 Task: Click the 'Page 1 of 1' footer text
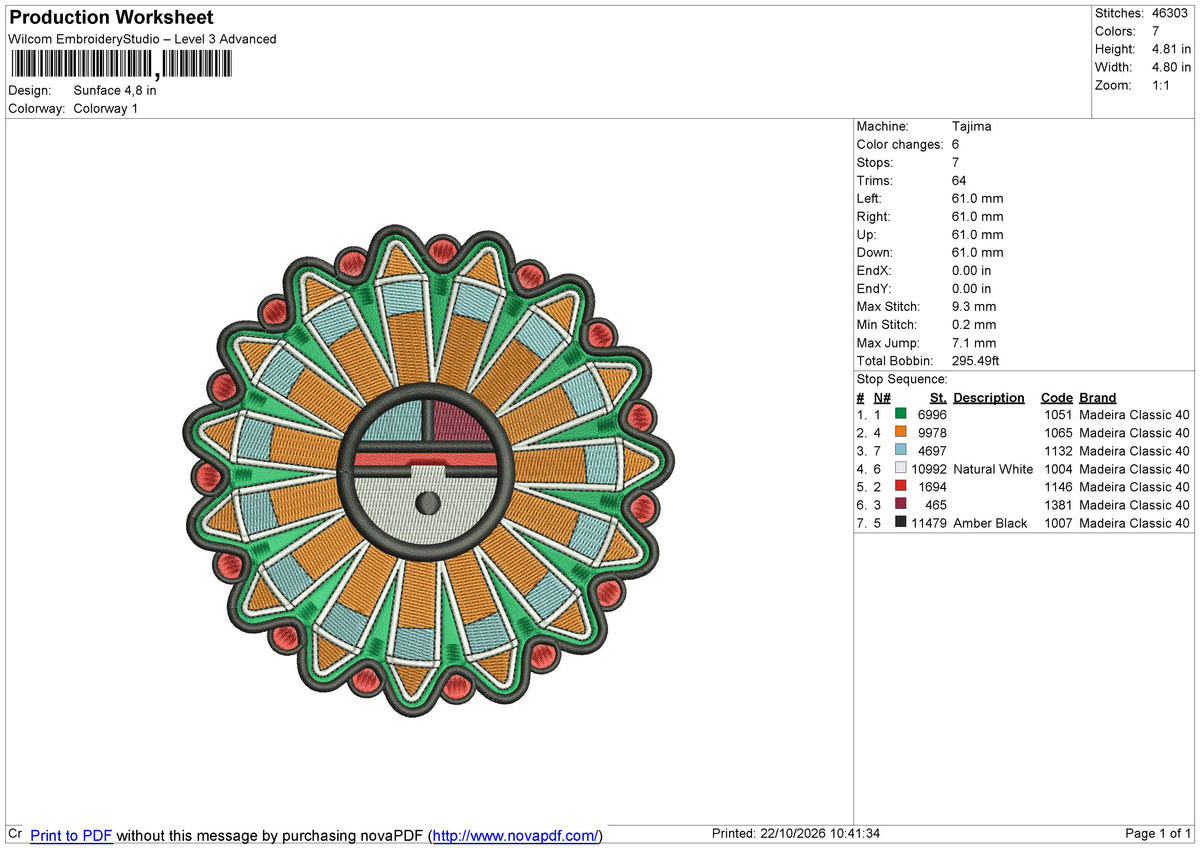click(1159, 834)
